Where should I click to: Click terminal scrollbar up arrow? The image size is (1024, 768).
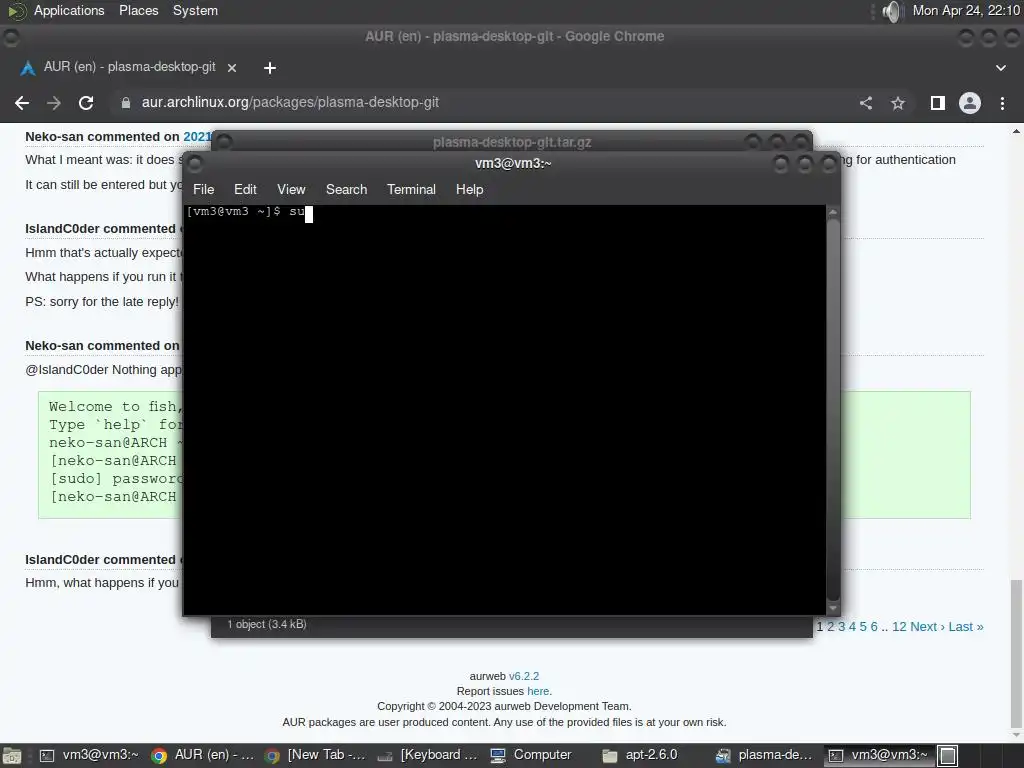[833, 212]
